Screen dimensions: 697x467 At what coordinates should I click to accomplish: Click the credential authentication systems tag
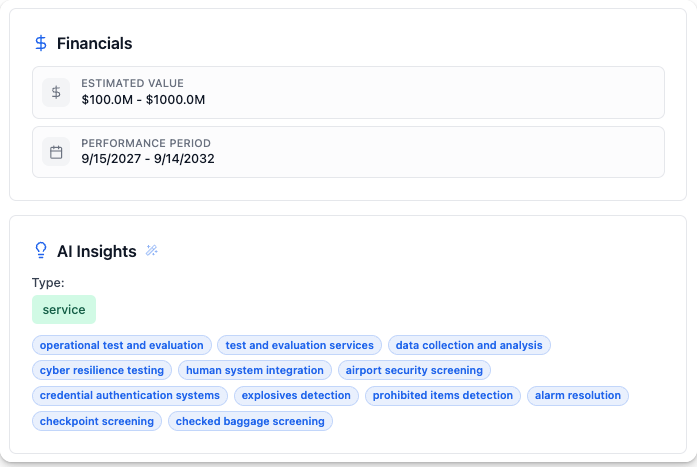[130, 395]
